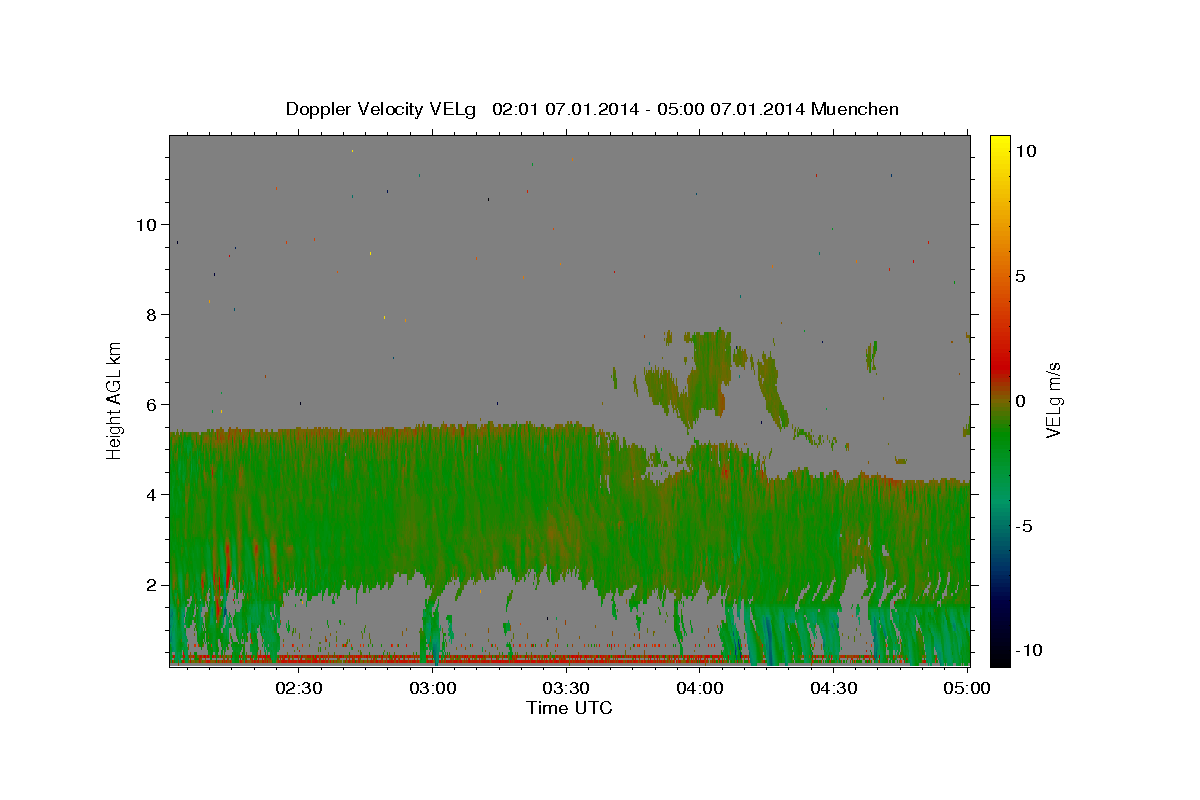Click the colorbar tick label -5

click(x=1024, y=526)
